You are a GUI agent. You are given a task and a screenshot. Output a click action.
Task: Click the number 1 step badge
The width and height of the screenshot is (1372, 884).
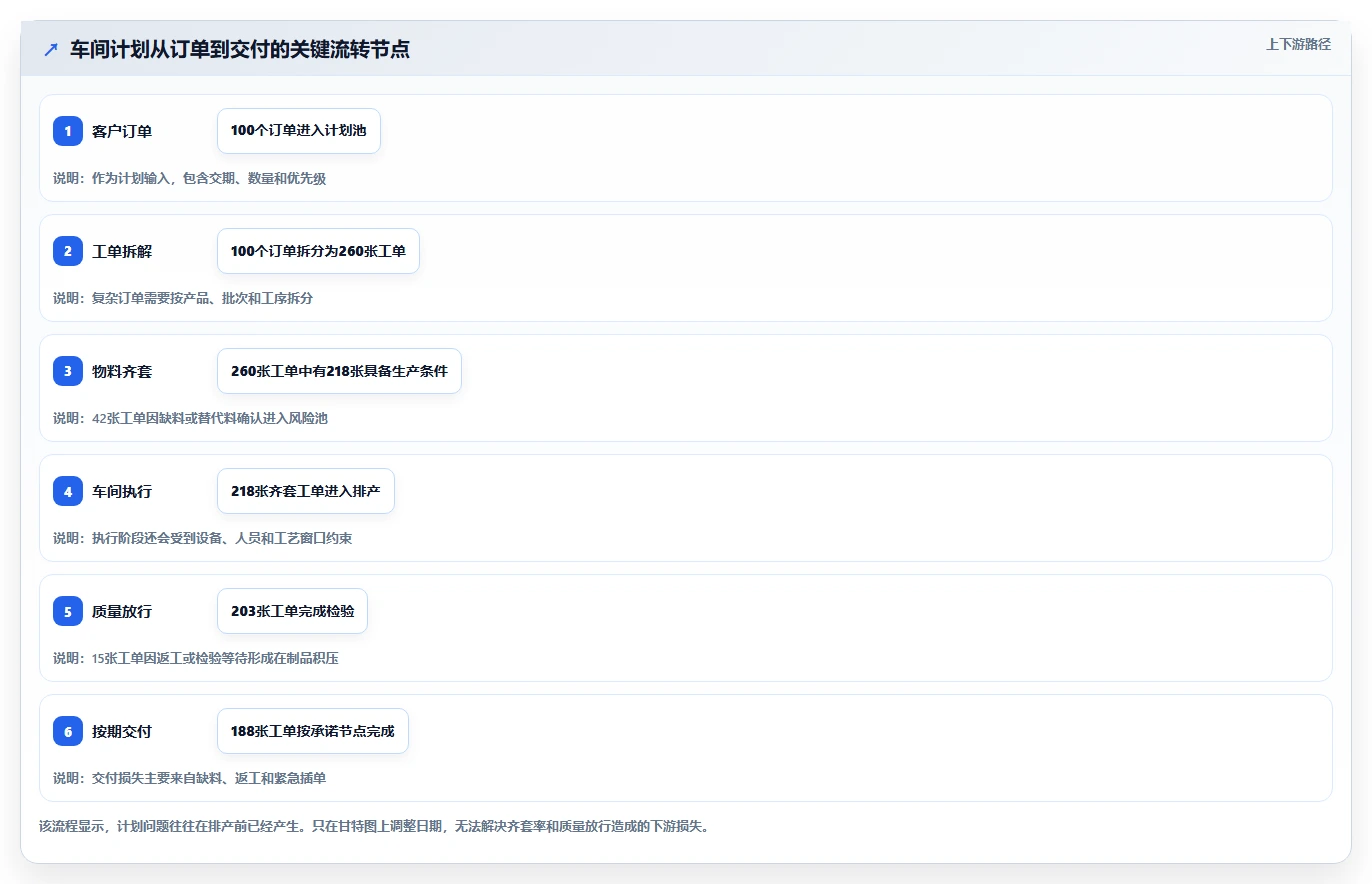click(x=68, y=131)
